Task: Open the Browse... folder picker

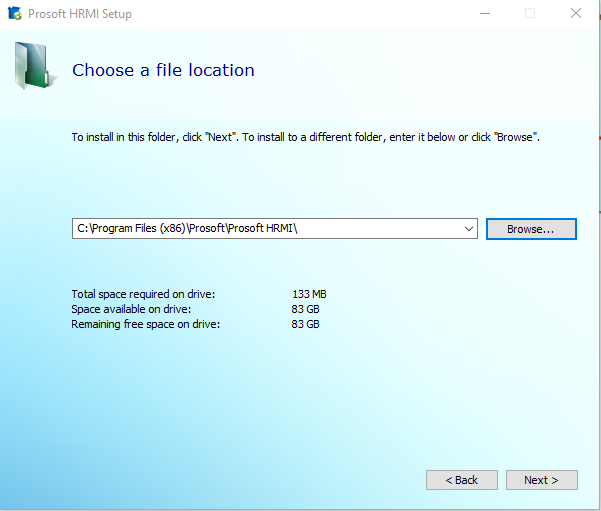Action: (x=531, y=229)
